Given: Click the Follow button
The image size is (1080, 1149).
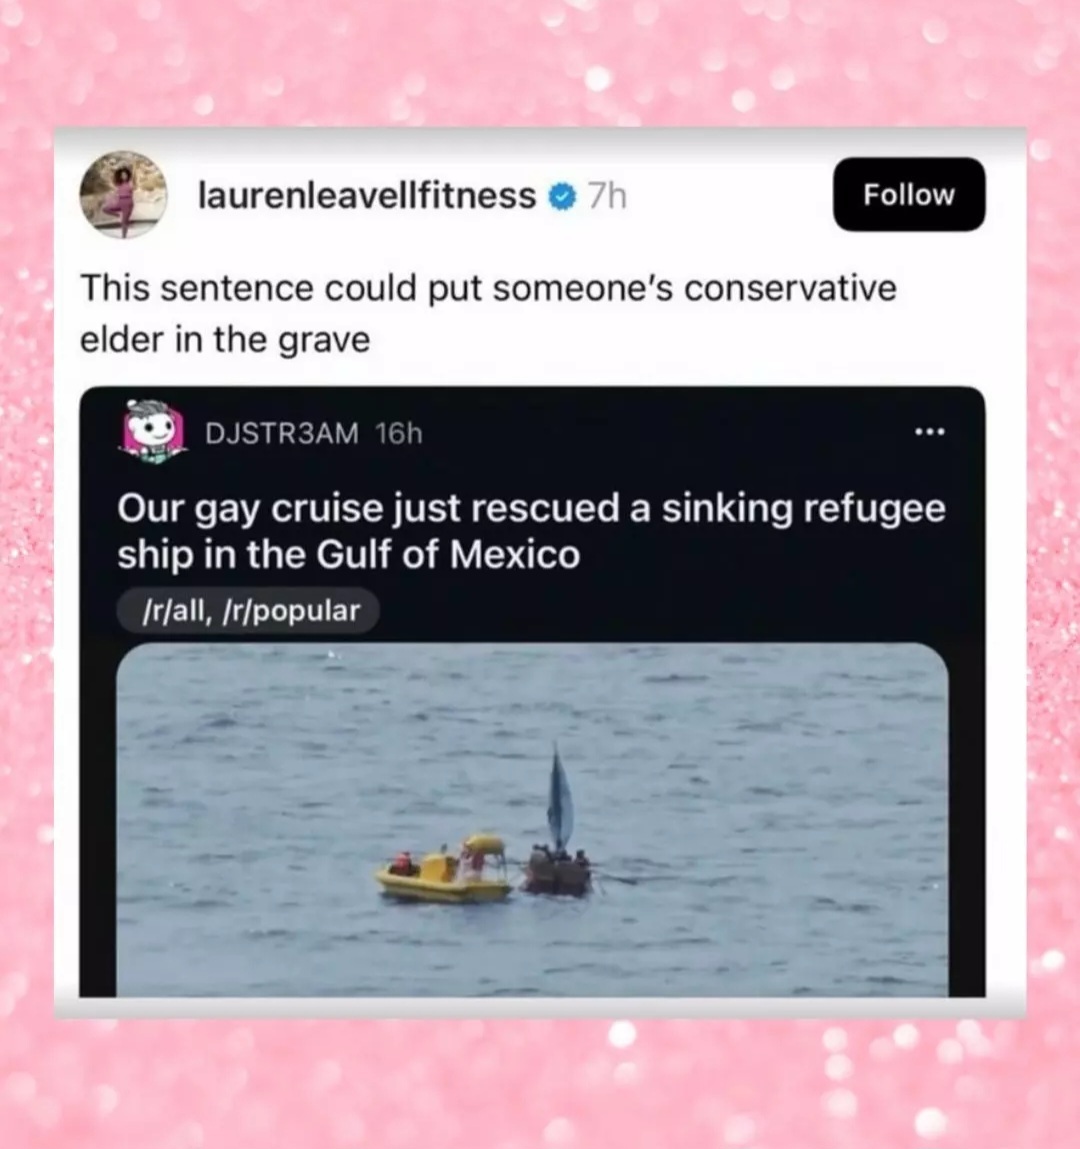Looking at the screenshot, I should 909,194.
